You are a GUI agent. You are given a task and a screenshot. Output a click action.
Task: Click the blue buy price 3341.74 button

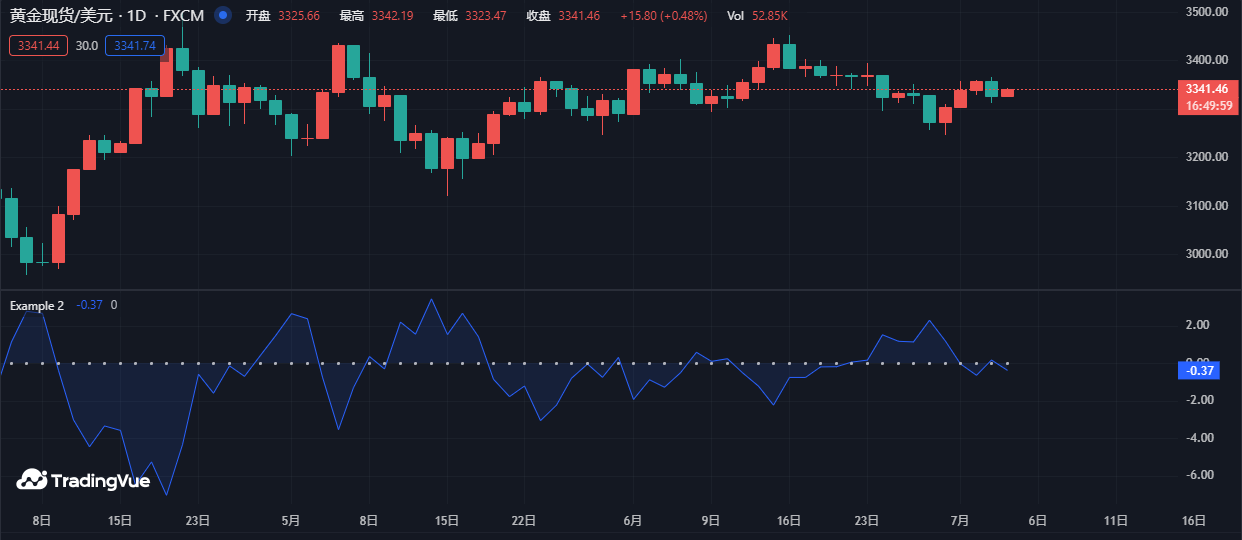(134, 46)
